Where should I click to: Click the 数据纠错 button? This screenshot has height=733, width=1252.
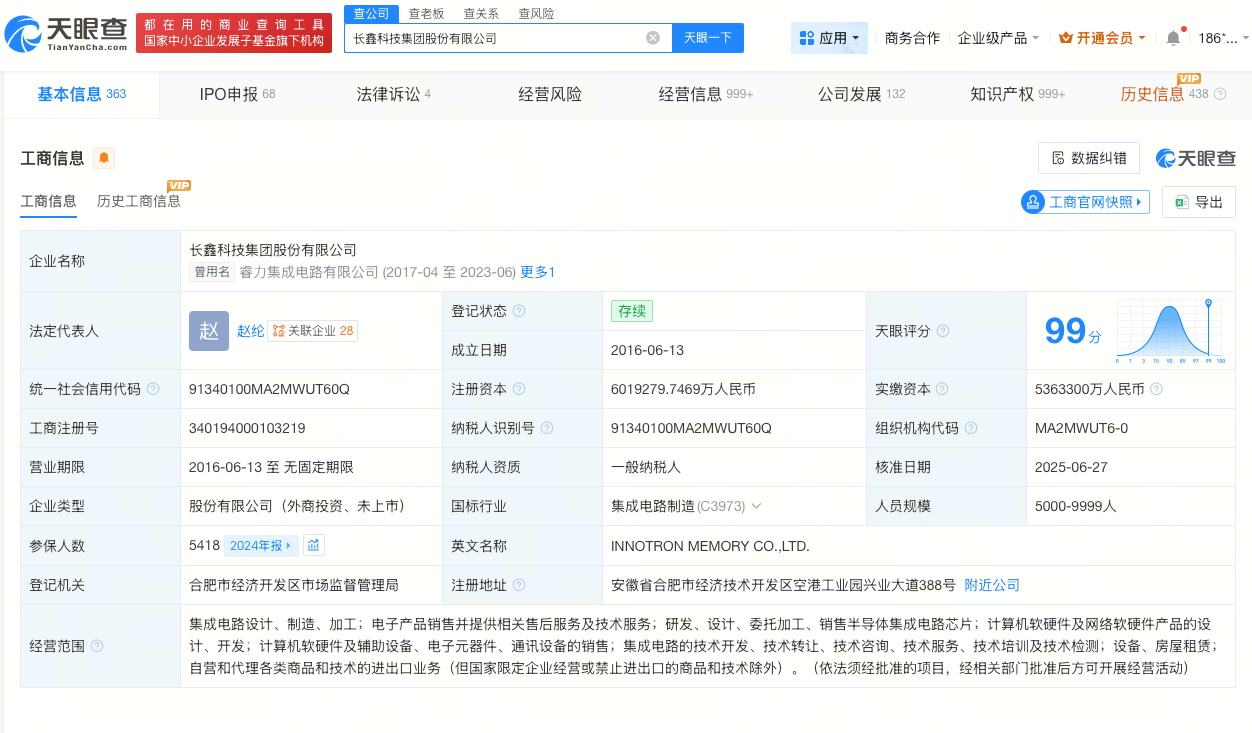[1089, 158]
